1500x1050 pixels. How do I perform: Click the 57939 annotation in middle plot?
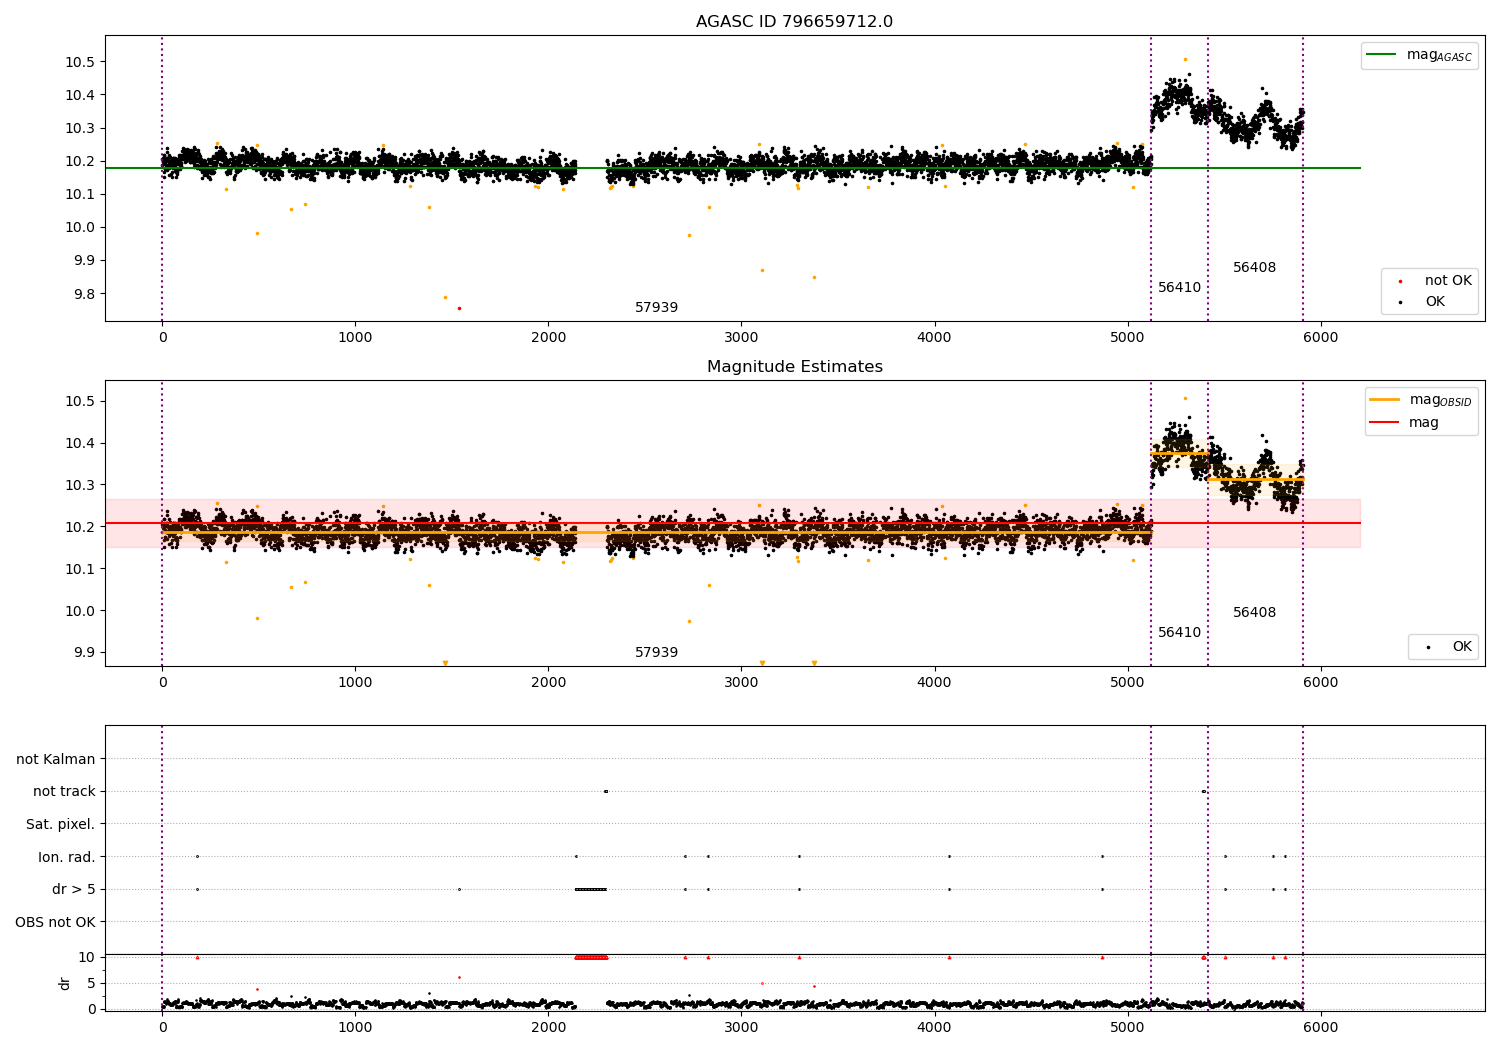656,653
